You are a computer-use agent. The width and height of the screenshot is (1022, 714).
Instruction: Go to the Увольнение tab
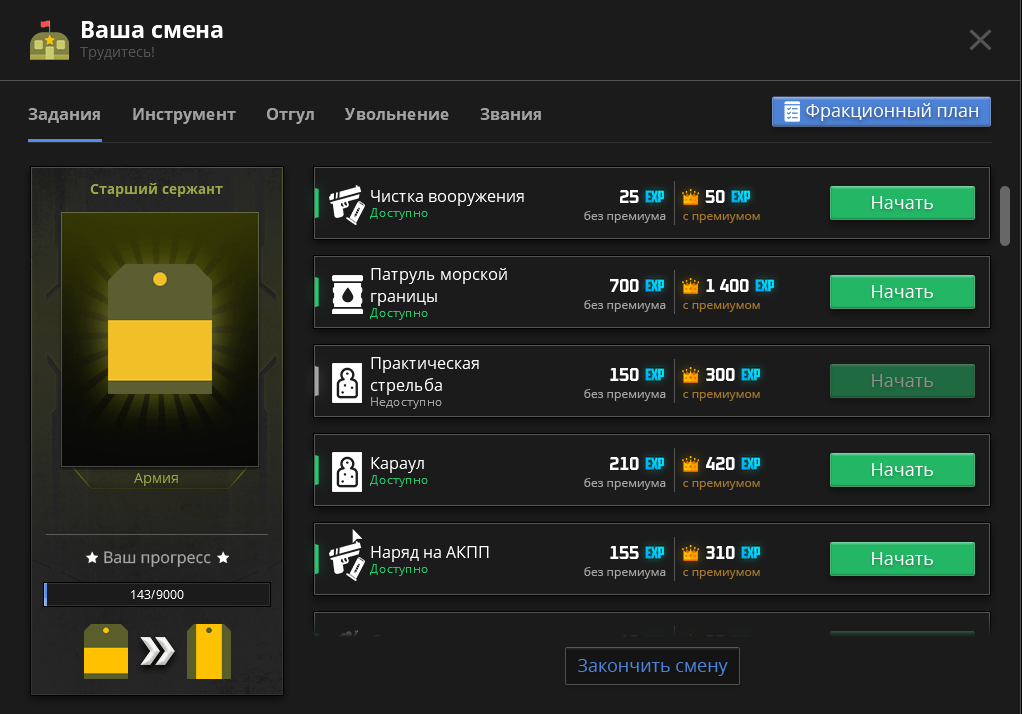pyautogui.click(x=396, y=115)
